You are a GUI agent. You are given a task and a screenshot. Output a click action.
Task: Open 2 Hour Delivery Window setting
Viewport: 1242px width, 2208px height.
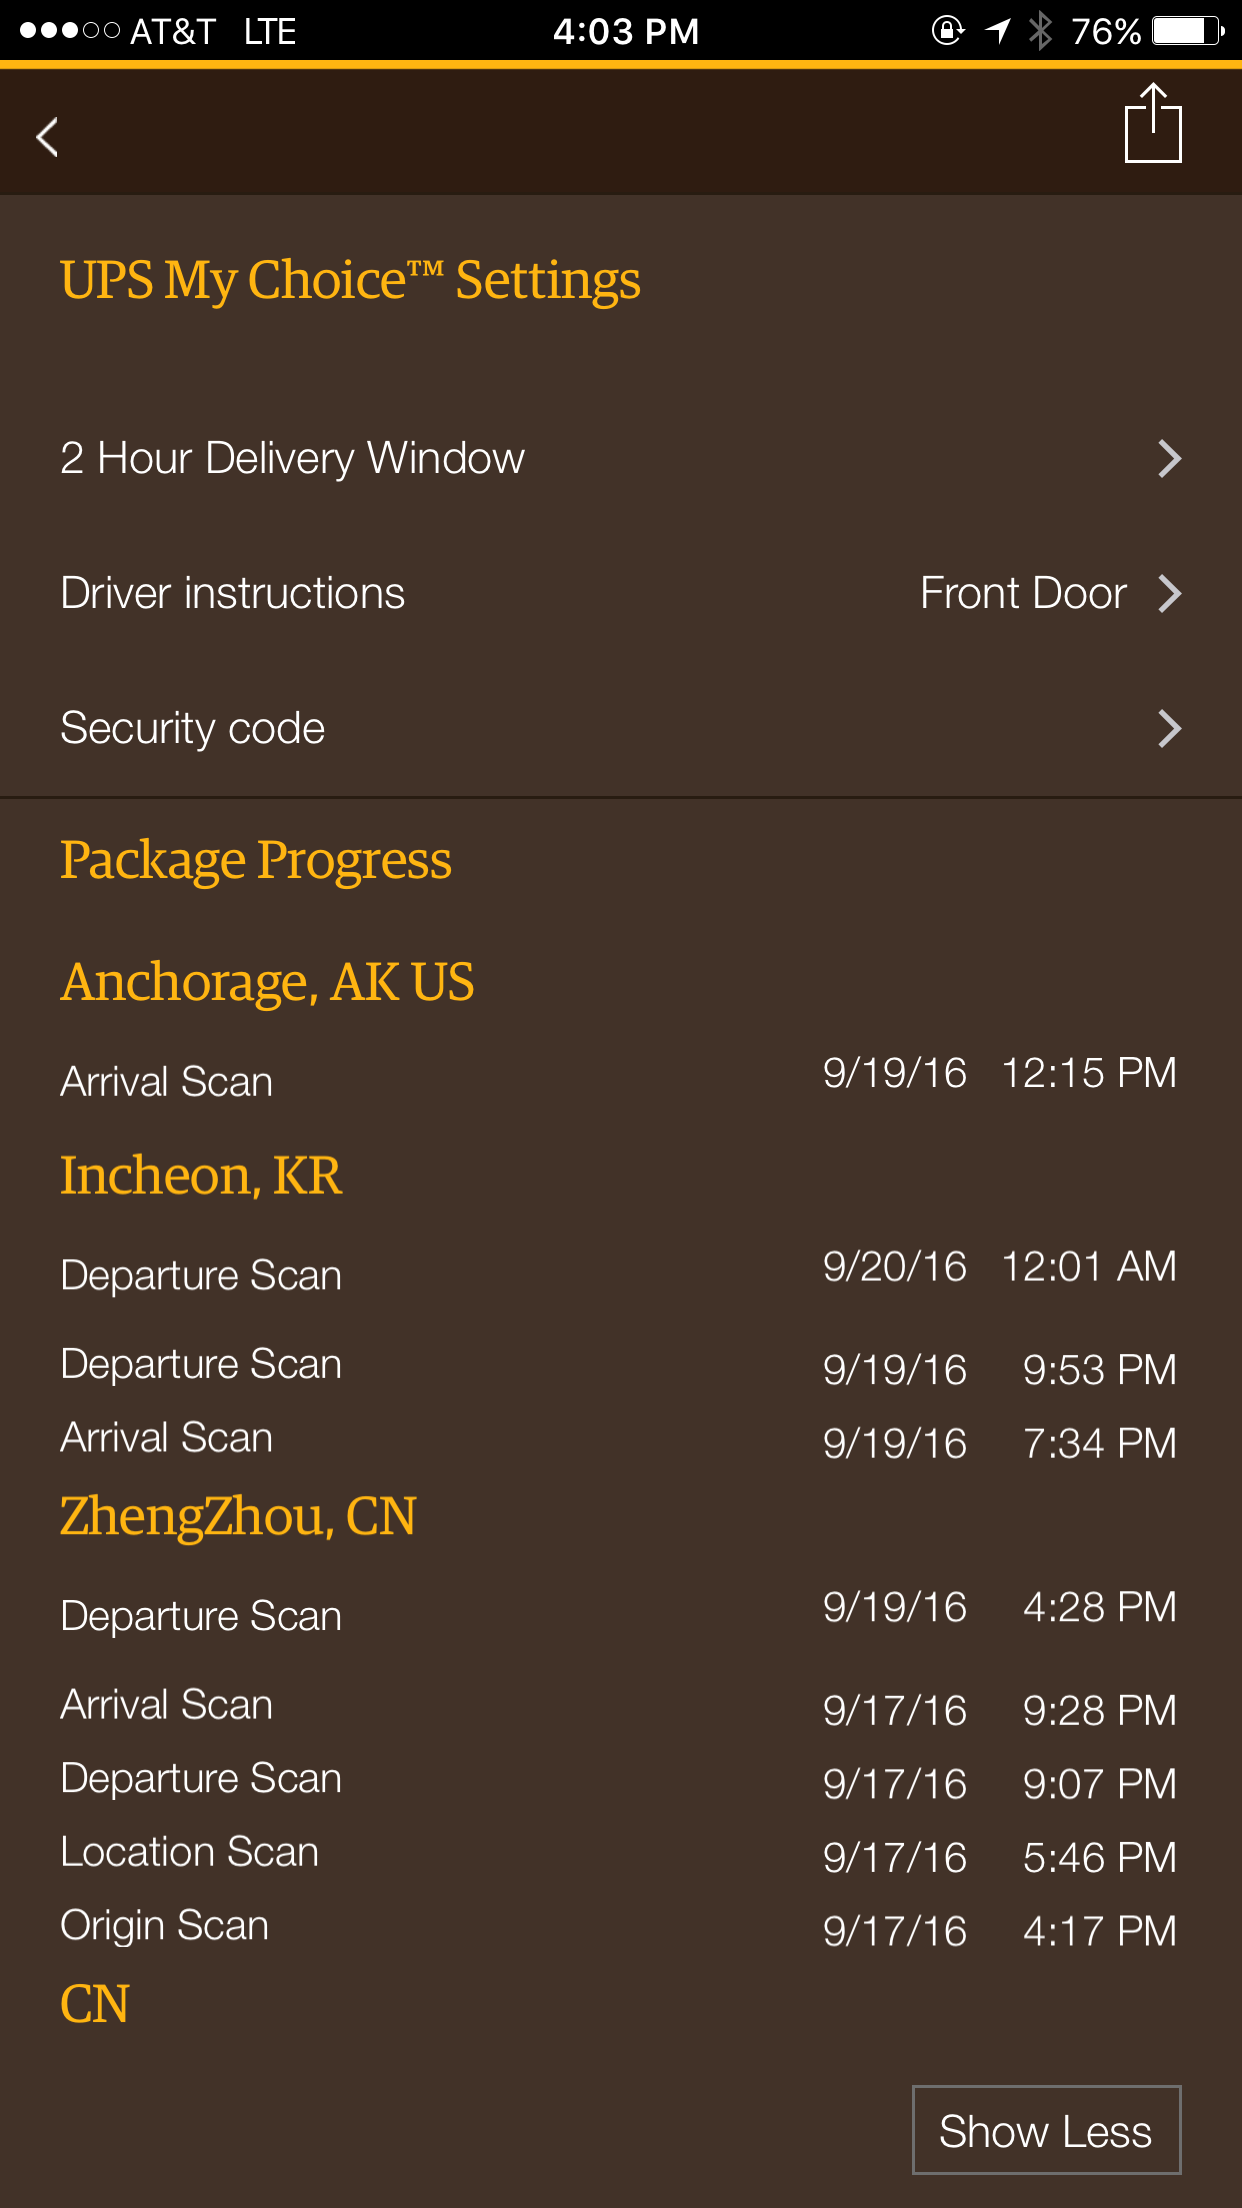pos(621,459)
